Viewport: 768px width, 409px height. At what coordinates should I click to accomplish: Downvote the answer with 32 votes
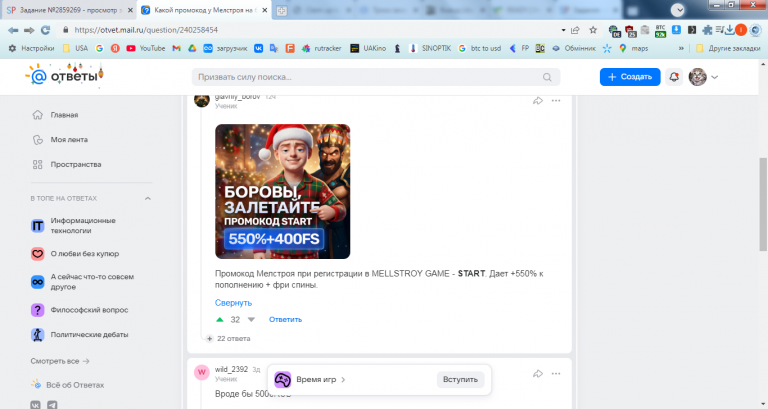coord(251,319)
